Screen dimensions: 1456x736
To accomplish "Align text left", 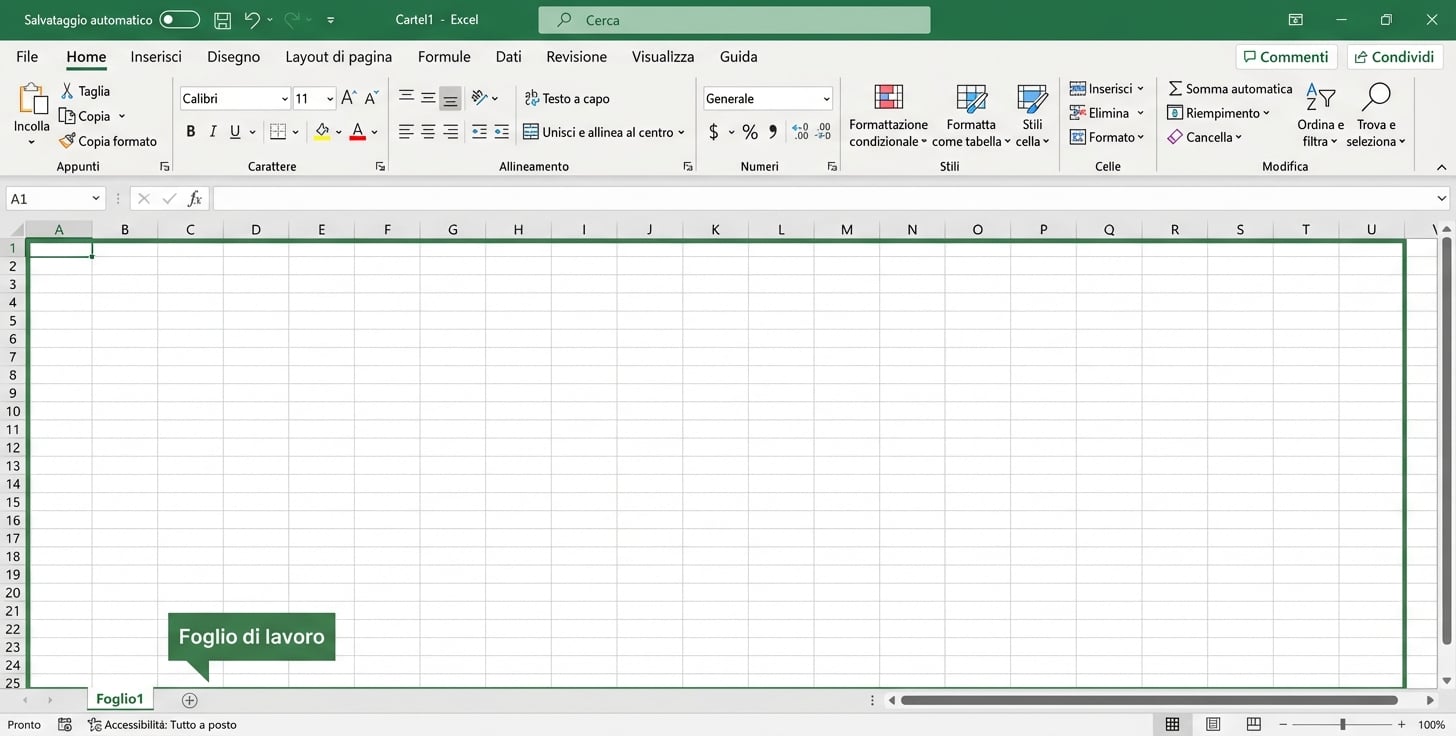I will tap(406, 132).
